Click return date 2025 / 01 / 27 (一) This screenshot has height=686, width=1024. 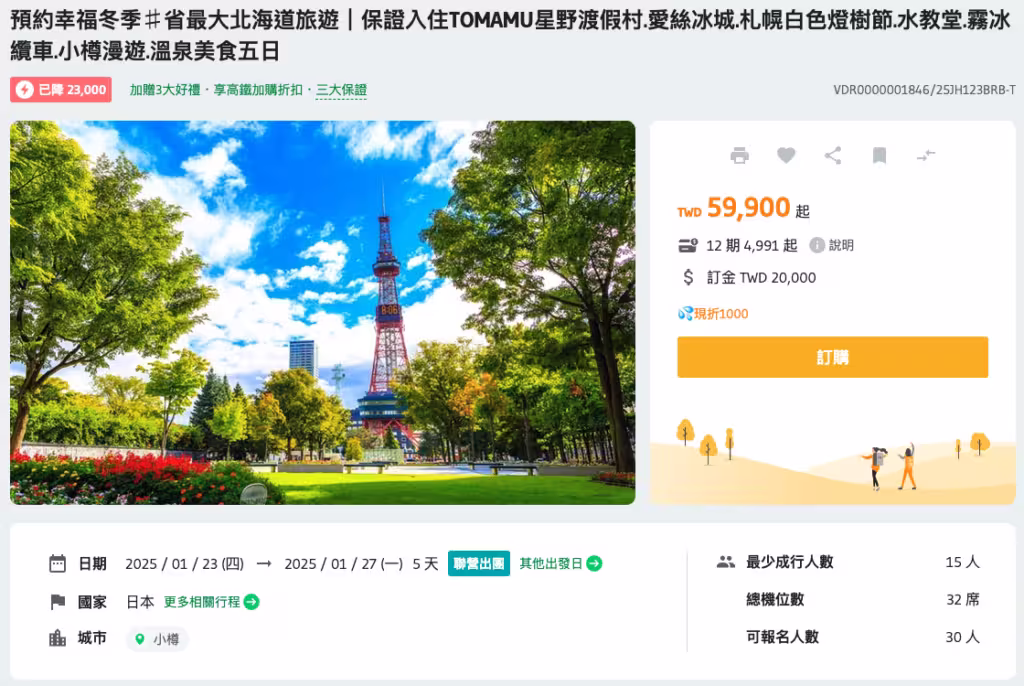pos(344,564)
